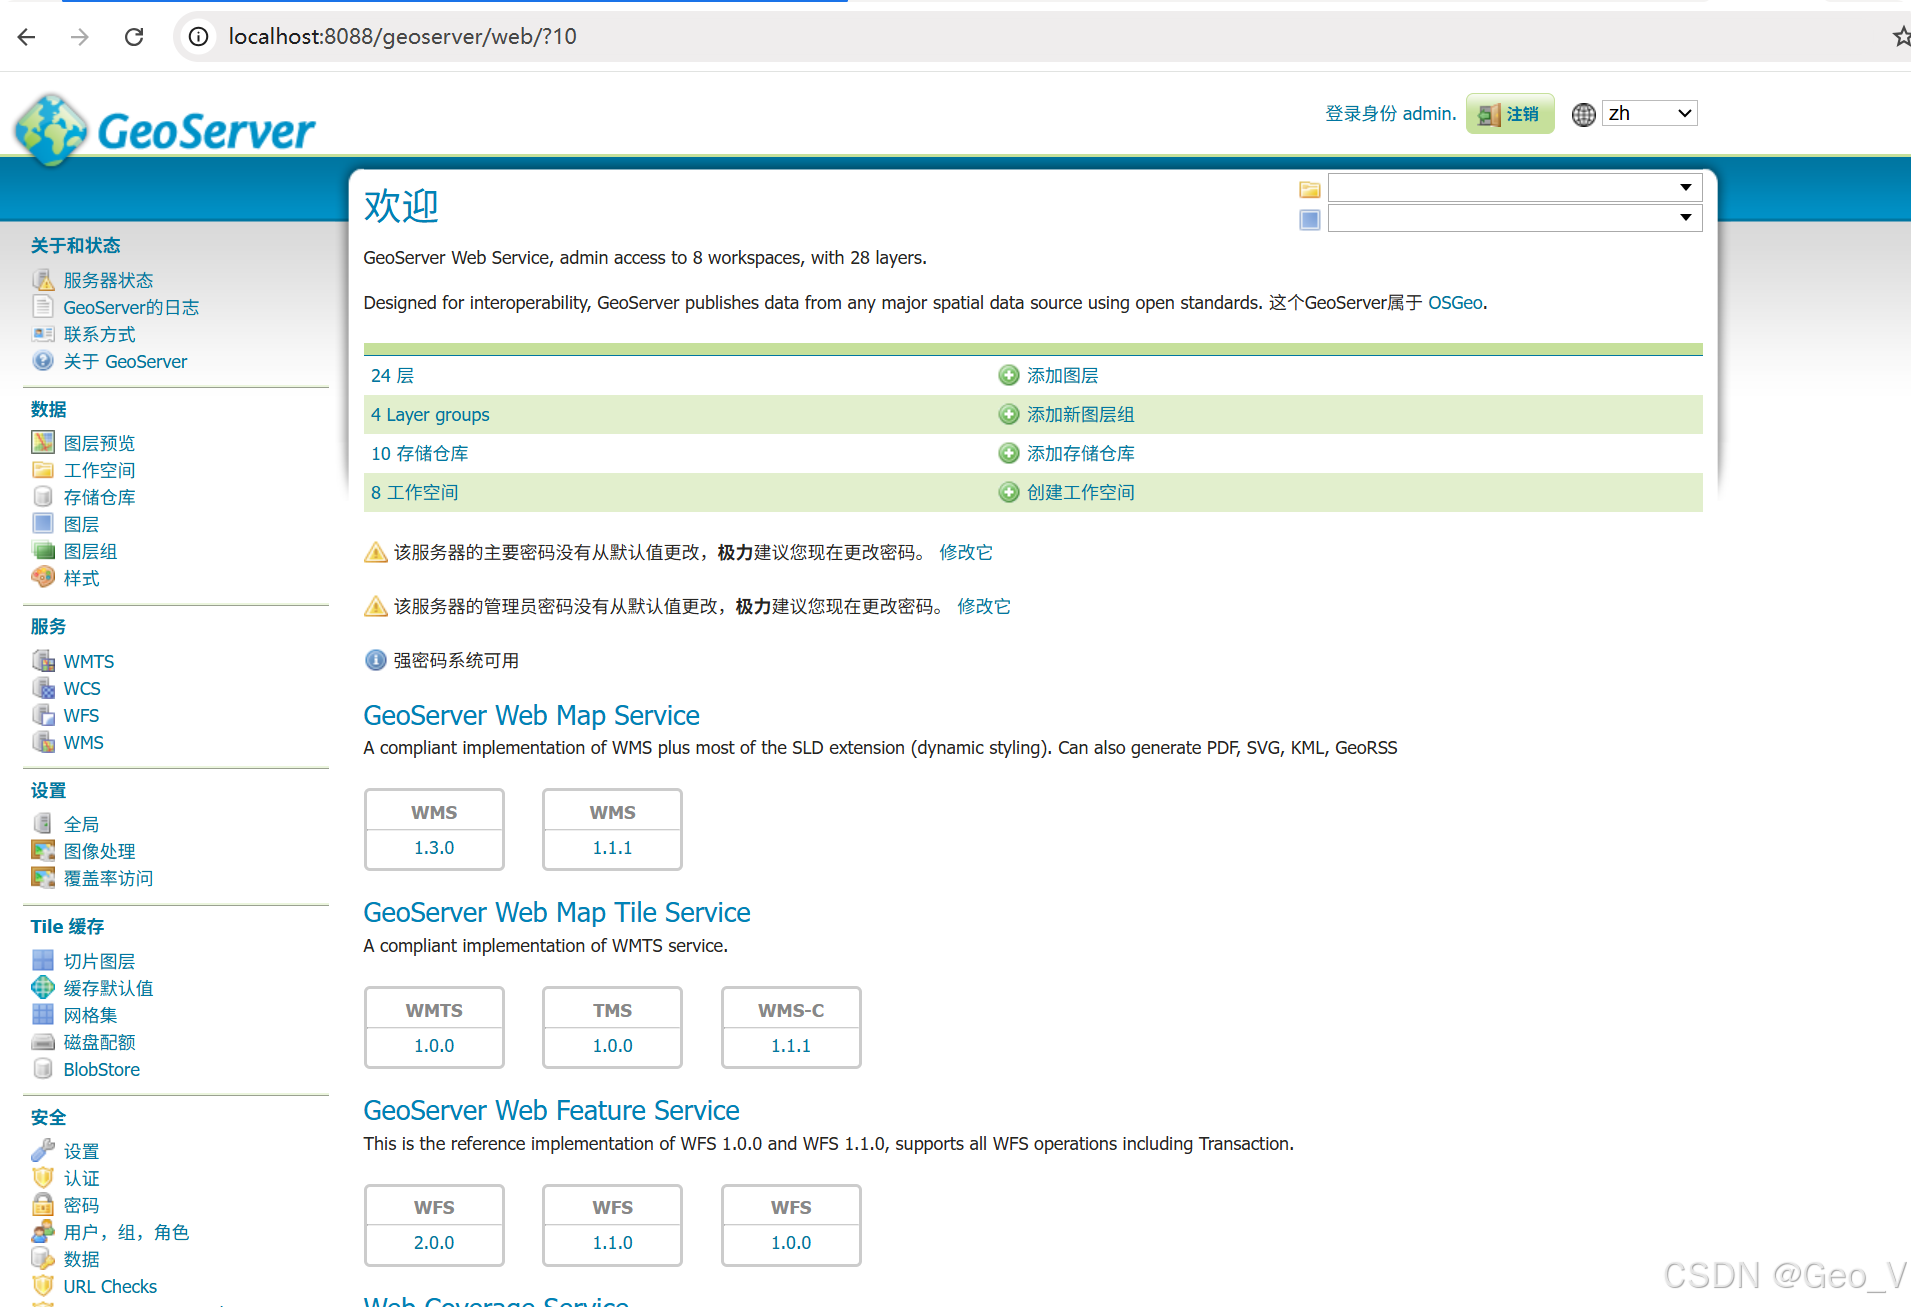Click the passwords padlock icon
This screenshot has width=1911, height=1307.
(x=43, y=1204)
